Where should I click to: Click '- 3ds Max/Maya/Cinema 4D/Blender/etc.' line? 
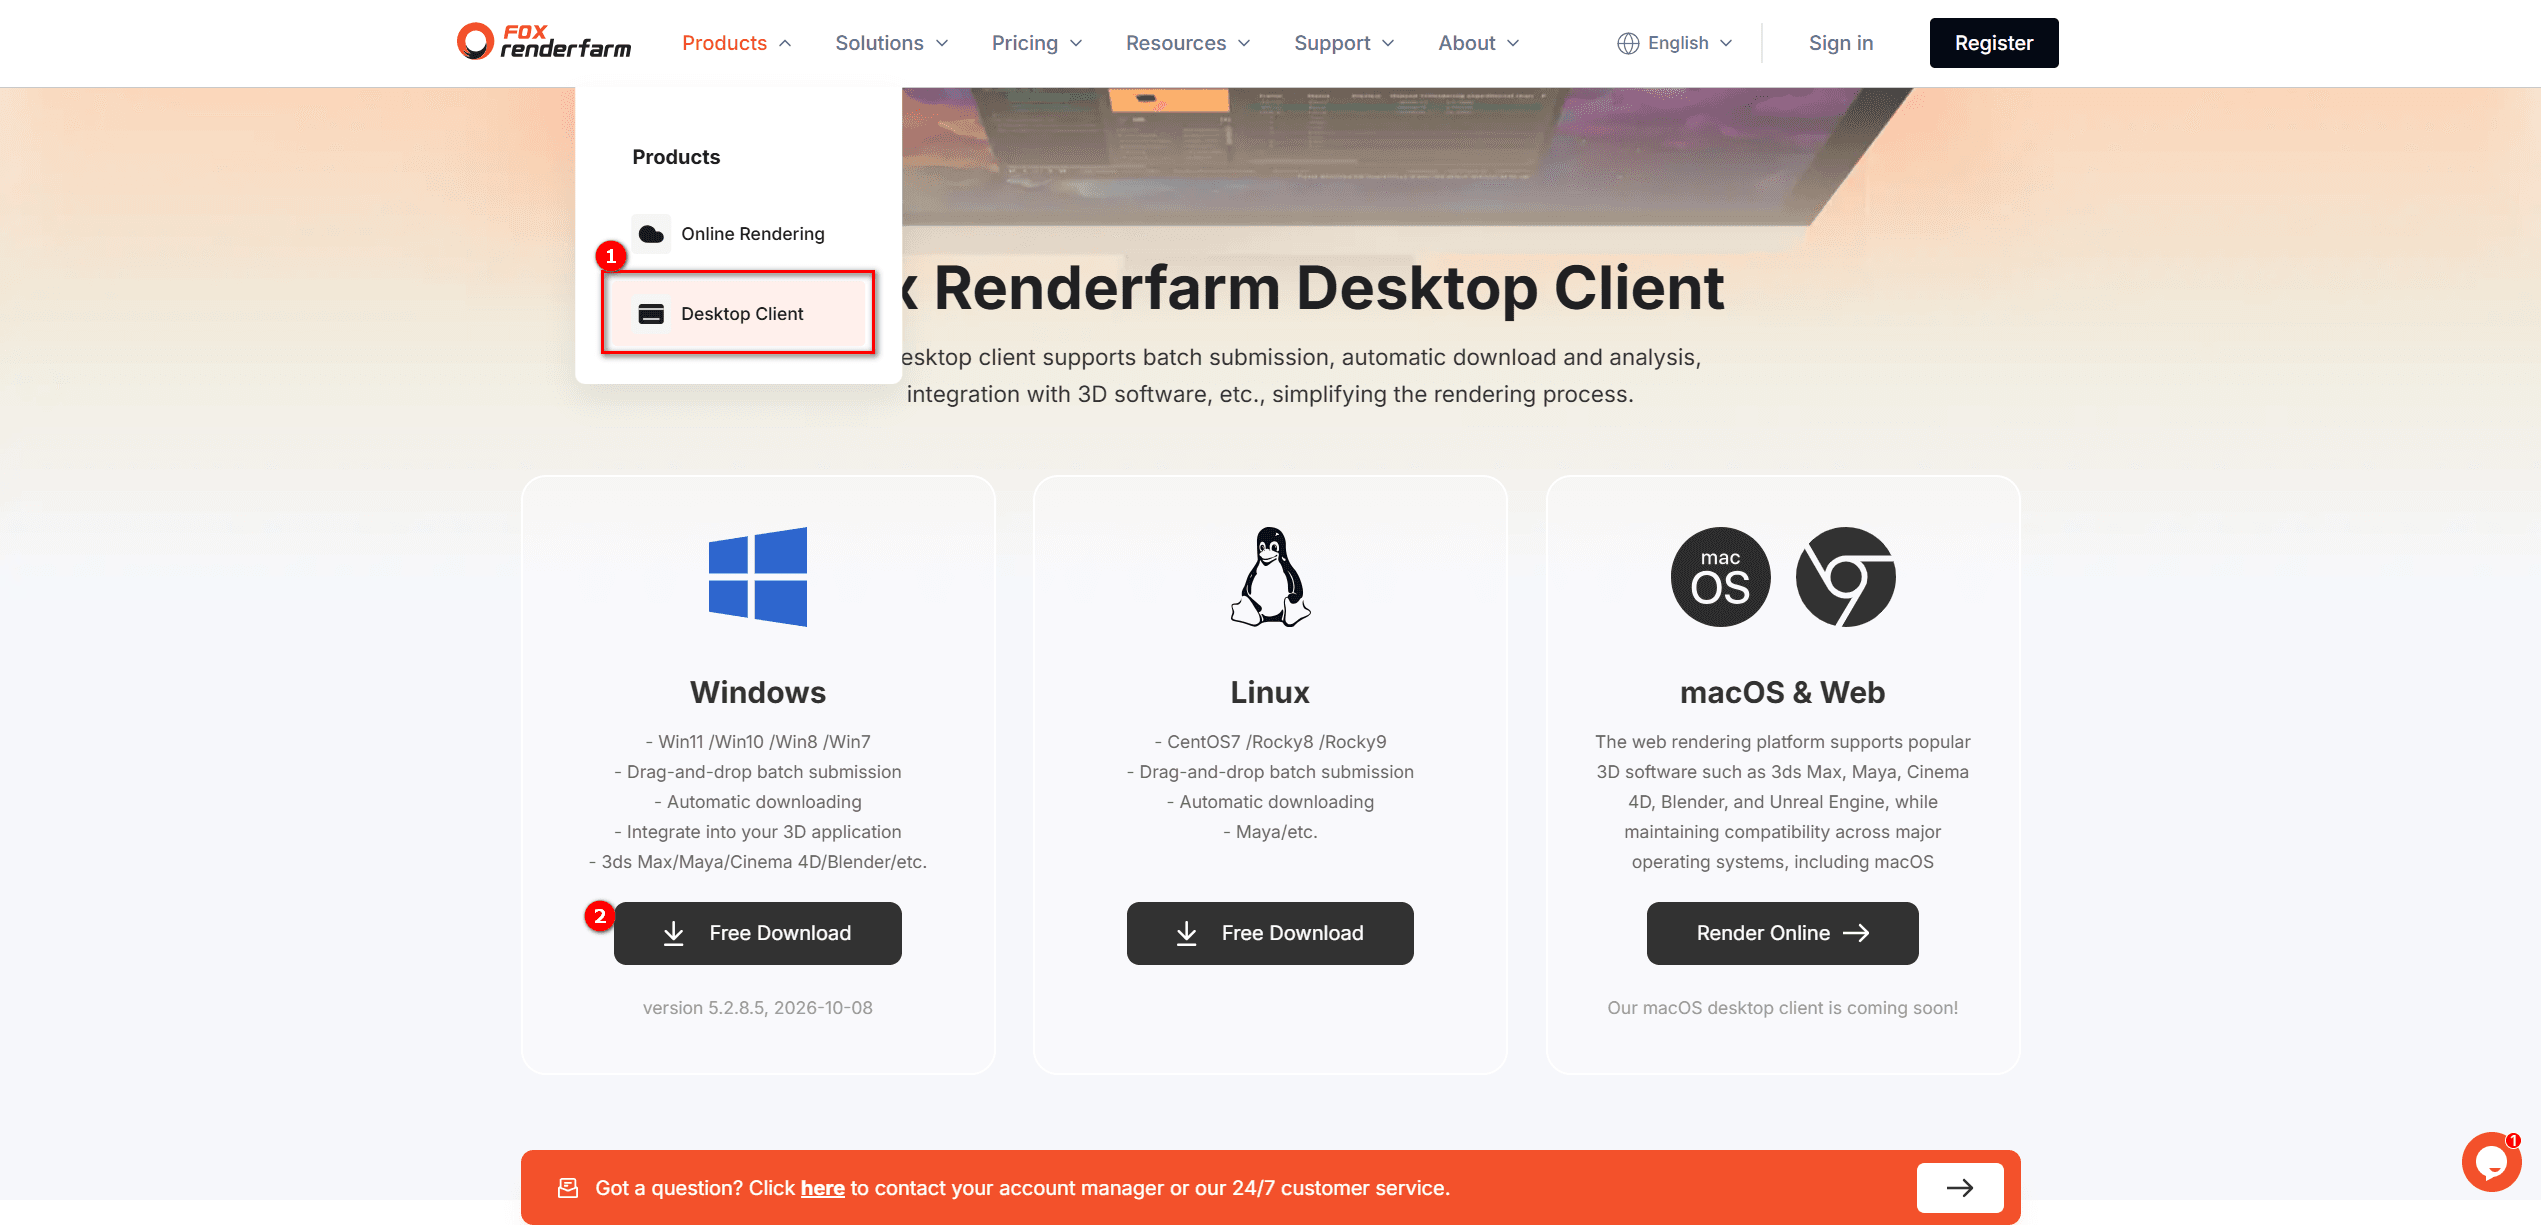(x=758, y=862)
